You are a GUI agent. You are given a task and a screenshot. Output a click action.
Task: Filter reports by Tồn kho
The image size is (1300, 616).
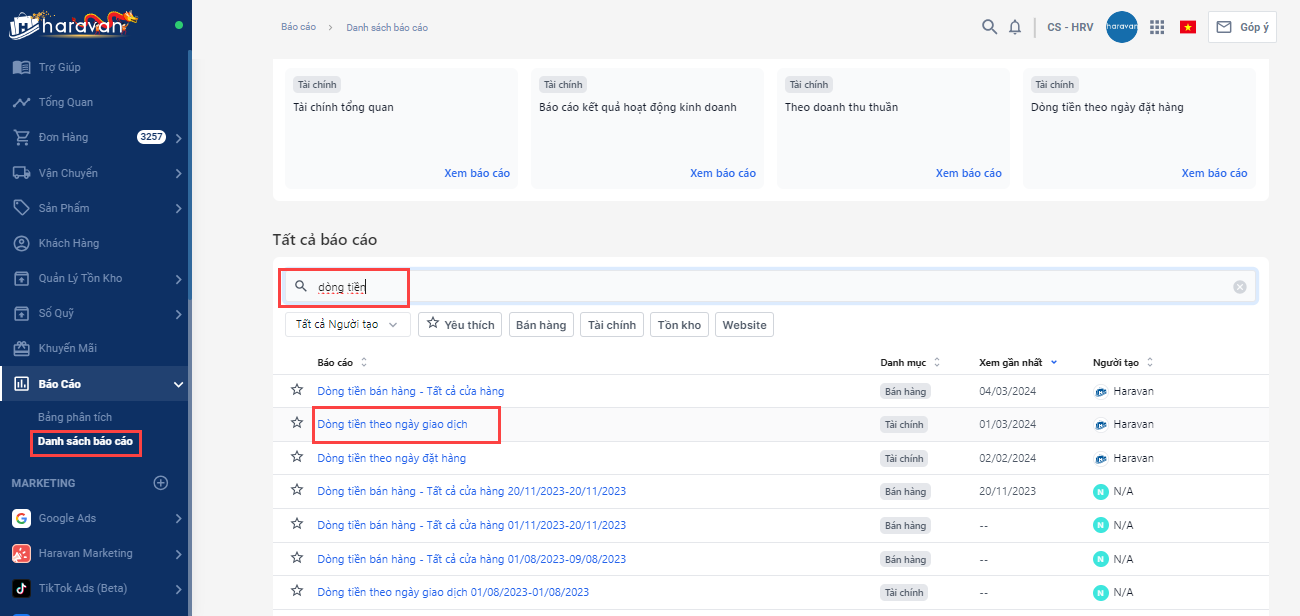click(679, 325)
